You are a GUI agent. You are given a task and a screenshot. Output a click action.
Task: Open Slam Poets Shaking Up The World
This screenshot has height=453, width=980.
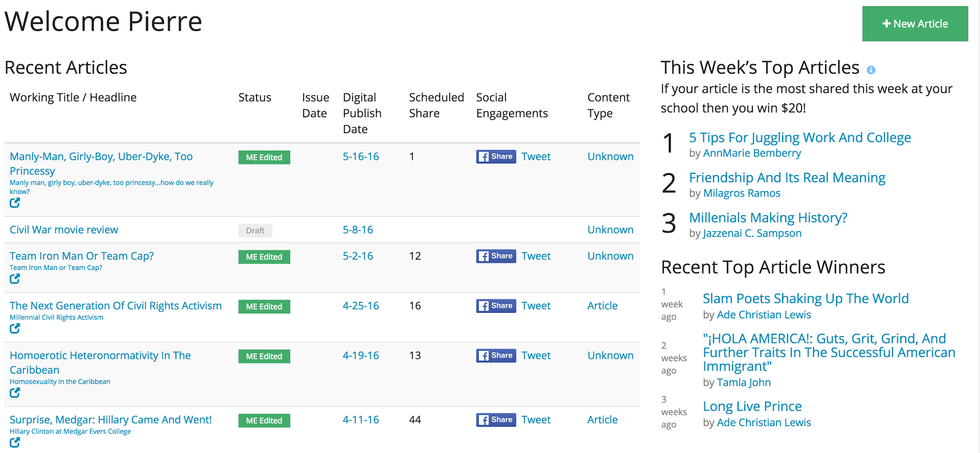(806, 298)
